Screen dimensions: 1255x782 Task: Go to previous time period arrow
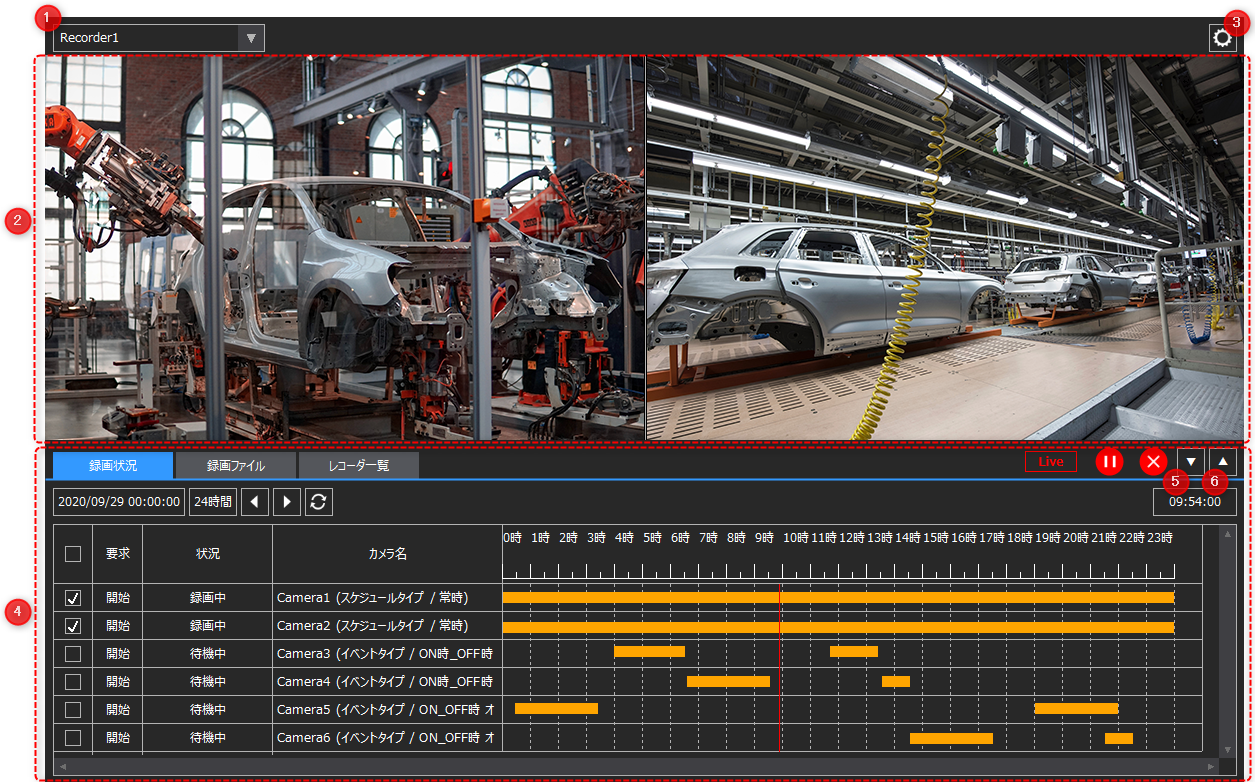(255, 502)
